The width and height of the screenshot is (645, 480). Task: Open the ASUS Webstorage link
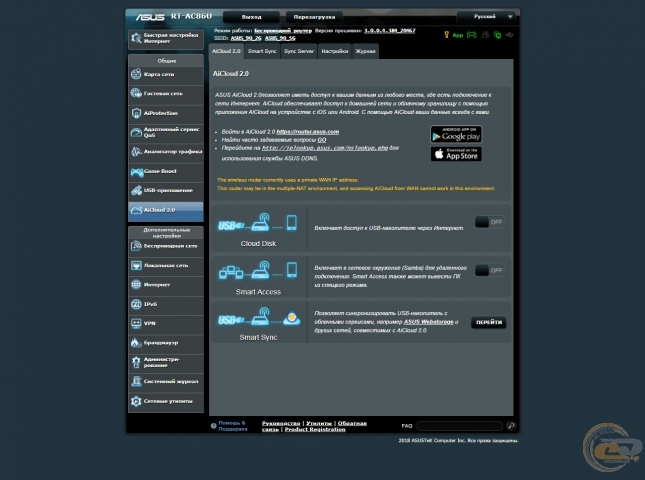(429, 322)
